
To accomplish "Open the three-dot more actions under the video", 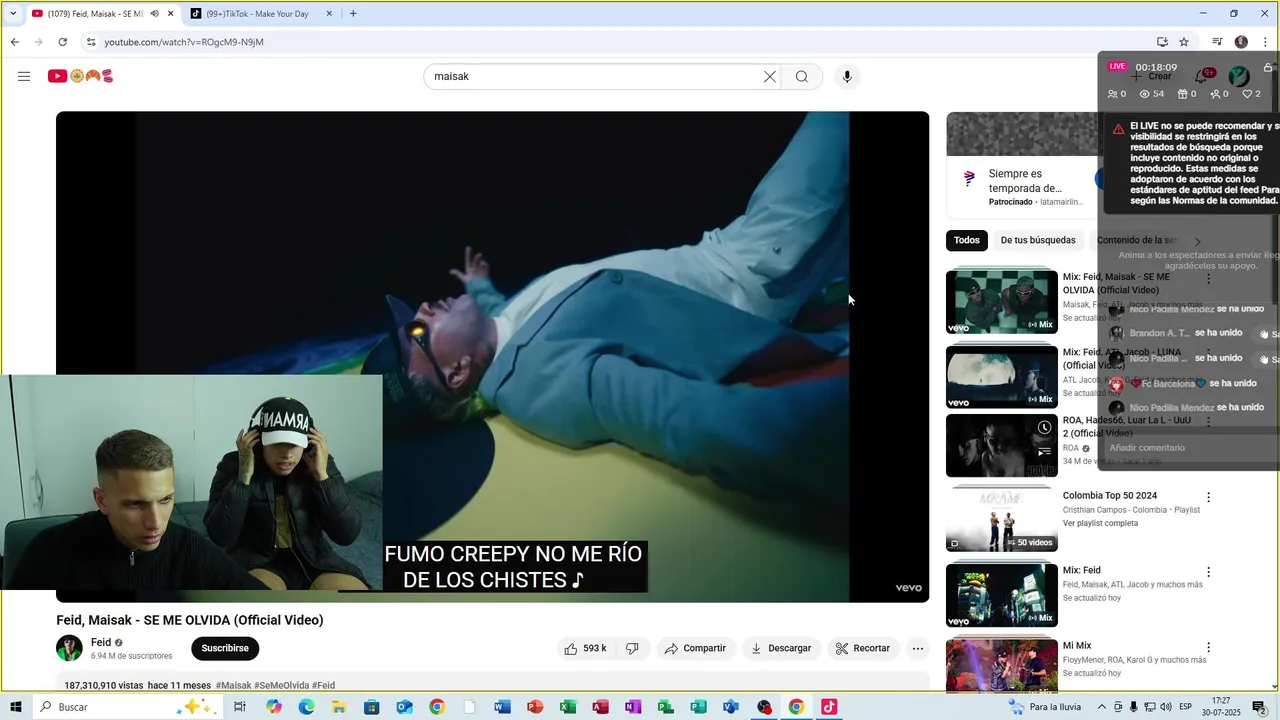I will click(x=917, y=648).
